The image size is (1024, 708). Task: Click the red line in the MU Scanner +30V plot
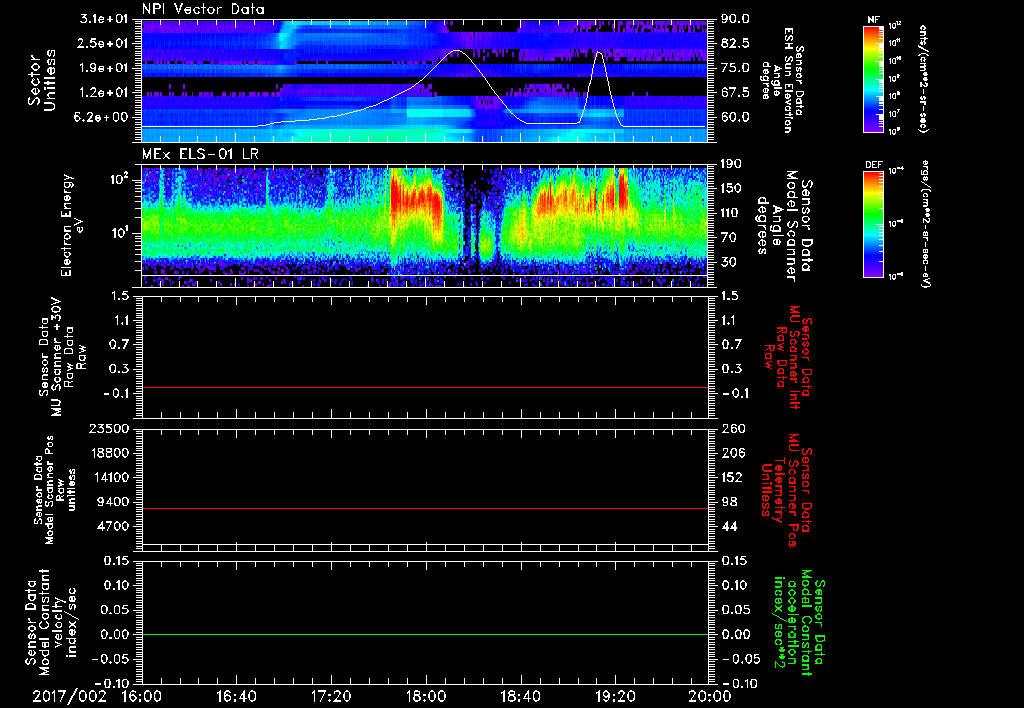(425, 388)
